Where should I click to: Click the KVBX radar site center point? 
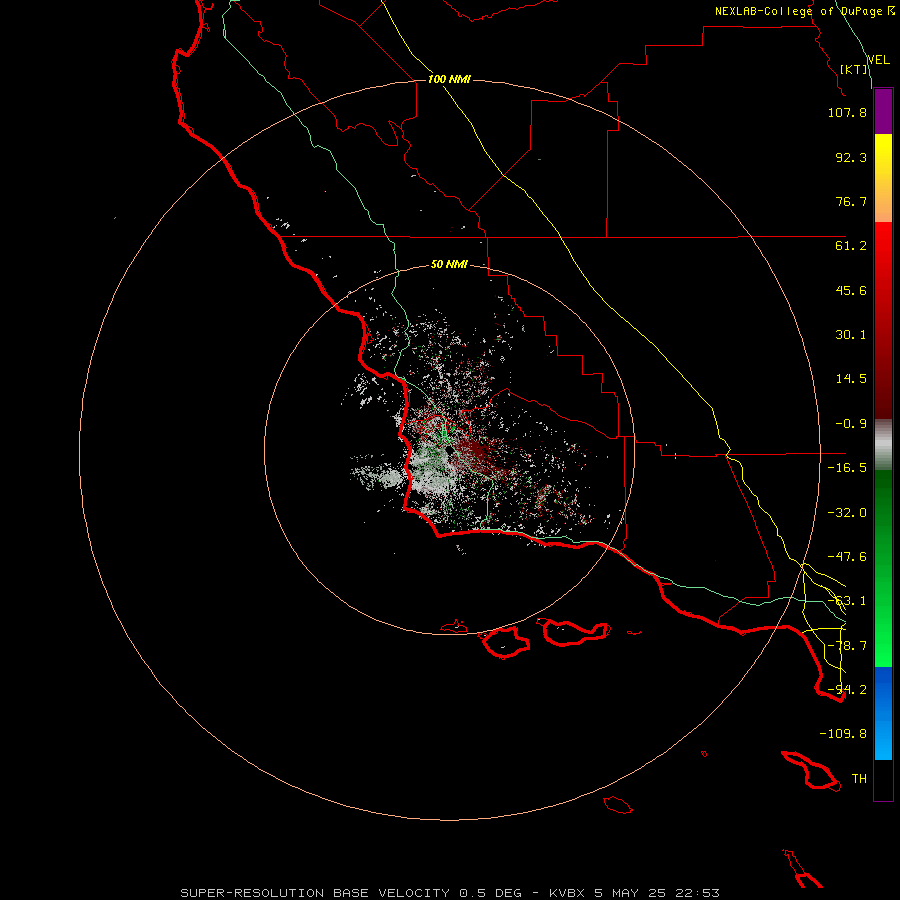[x=449, y=450]
